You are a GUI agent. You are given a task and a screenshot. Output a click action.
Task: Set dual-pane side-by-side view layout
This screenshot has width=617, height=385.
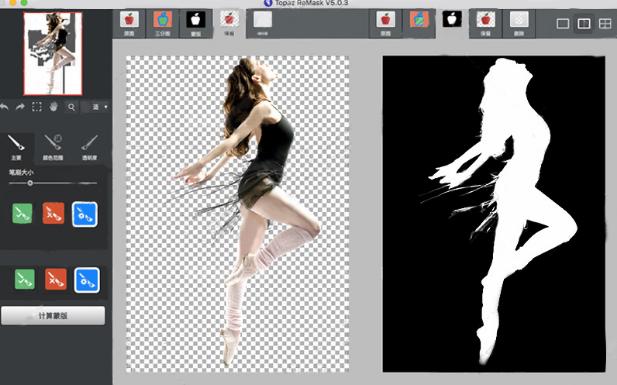coord(584,24)
